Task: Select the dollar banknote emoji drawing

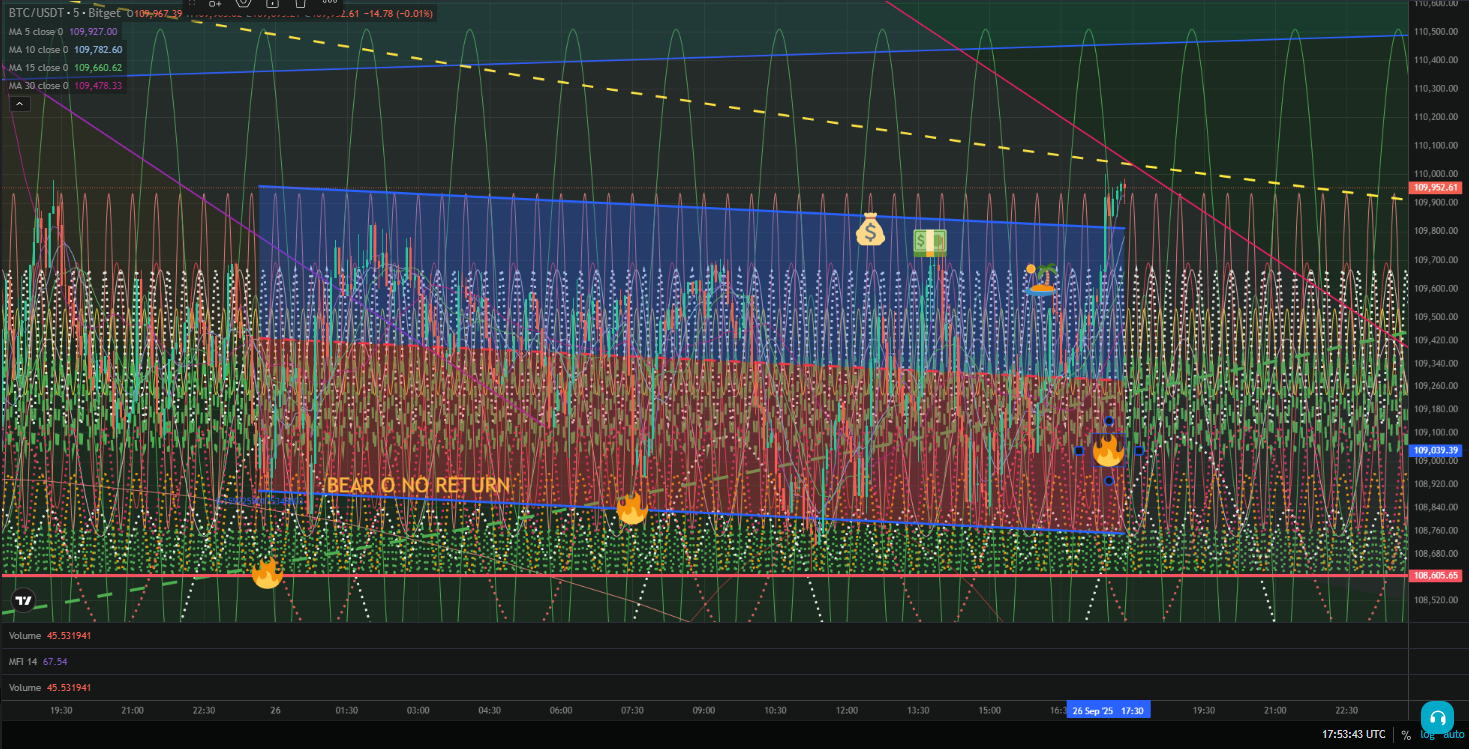Action: pos(930,242)
